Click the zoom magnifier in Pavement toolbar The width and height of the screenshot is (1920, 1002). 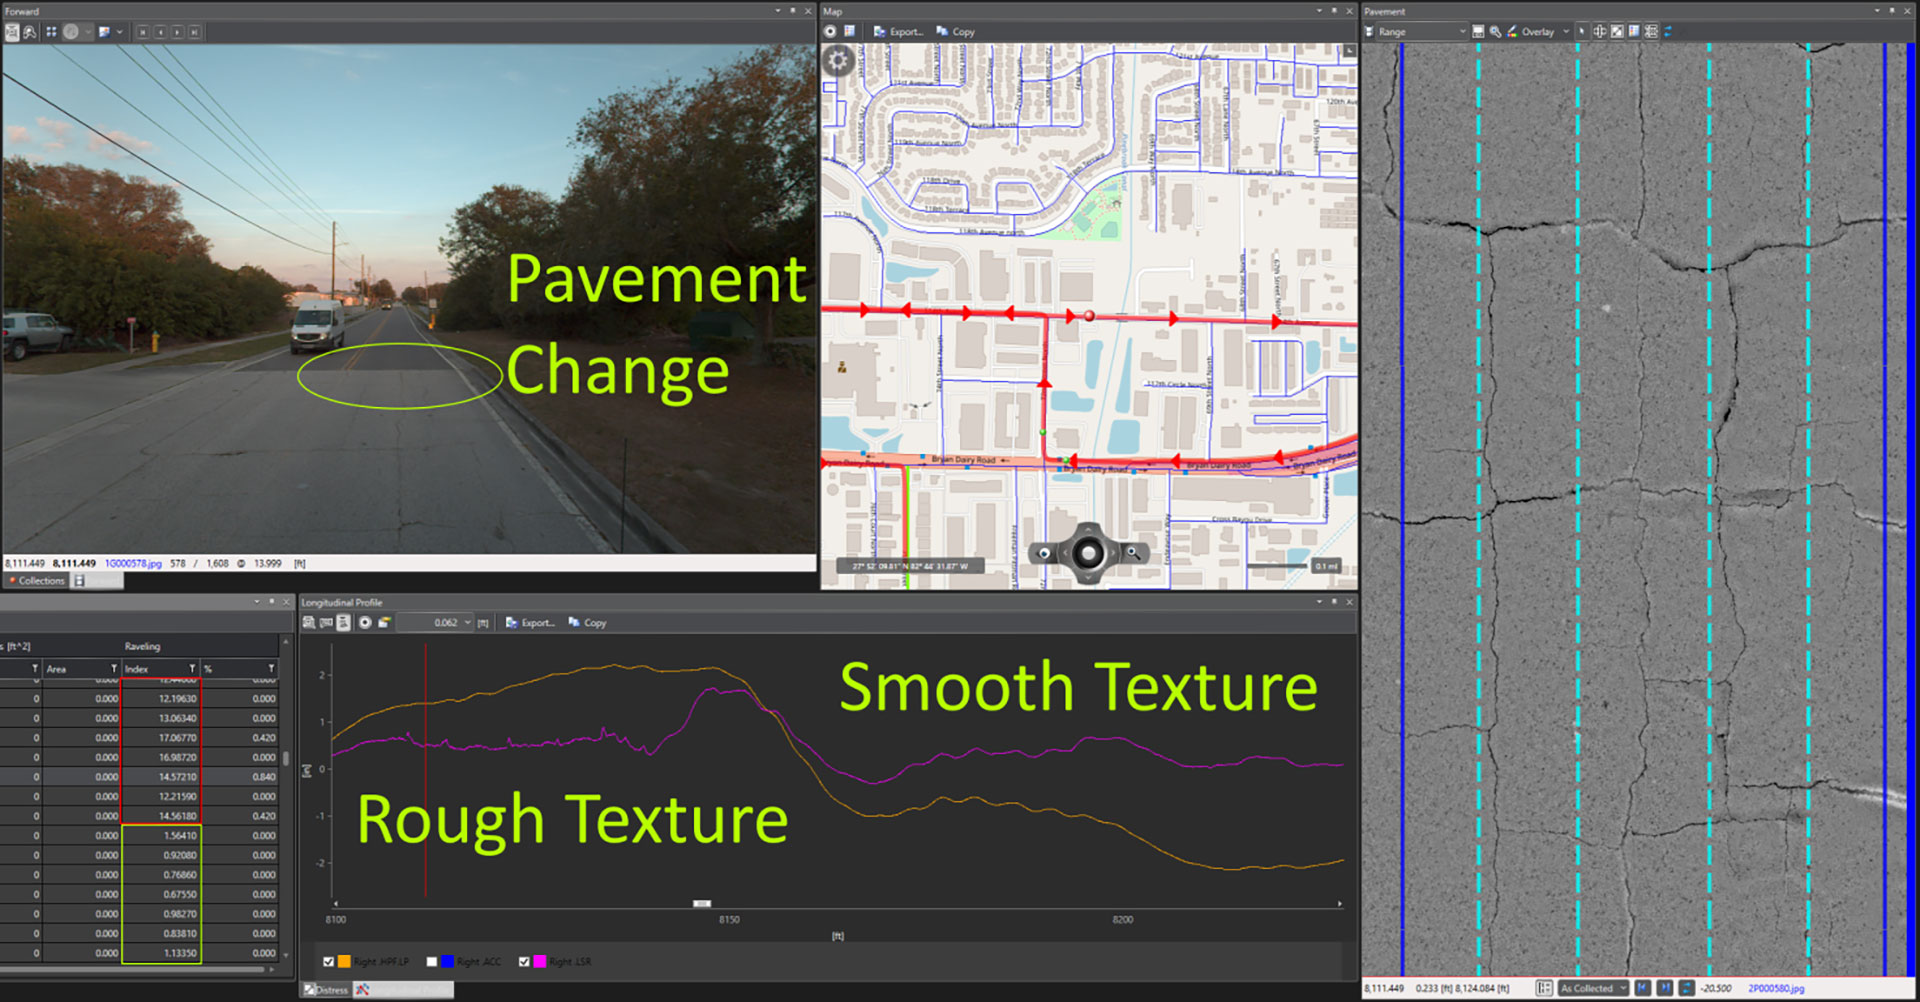tap(1495, 32)
